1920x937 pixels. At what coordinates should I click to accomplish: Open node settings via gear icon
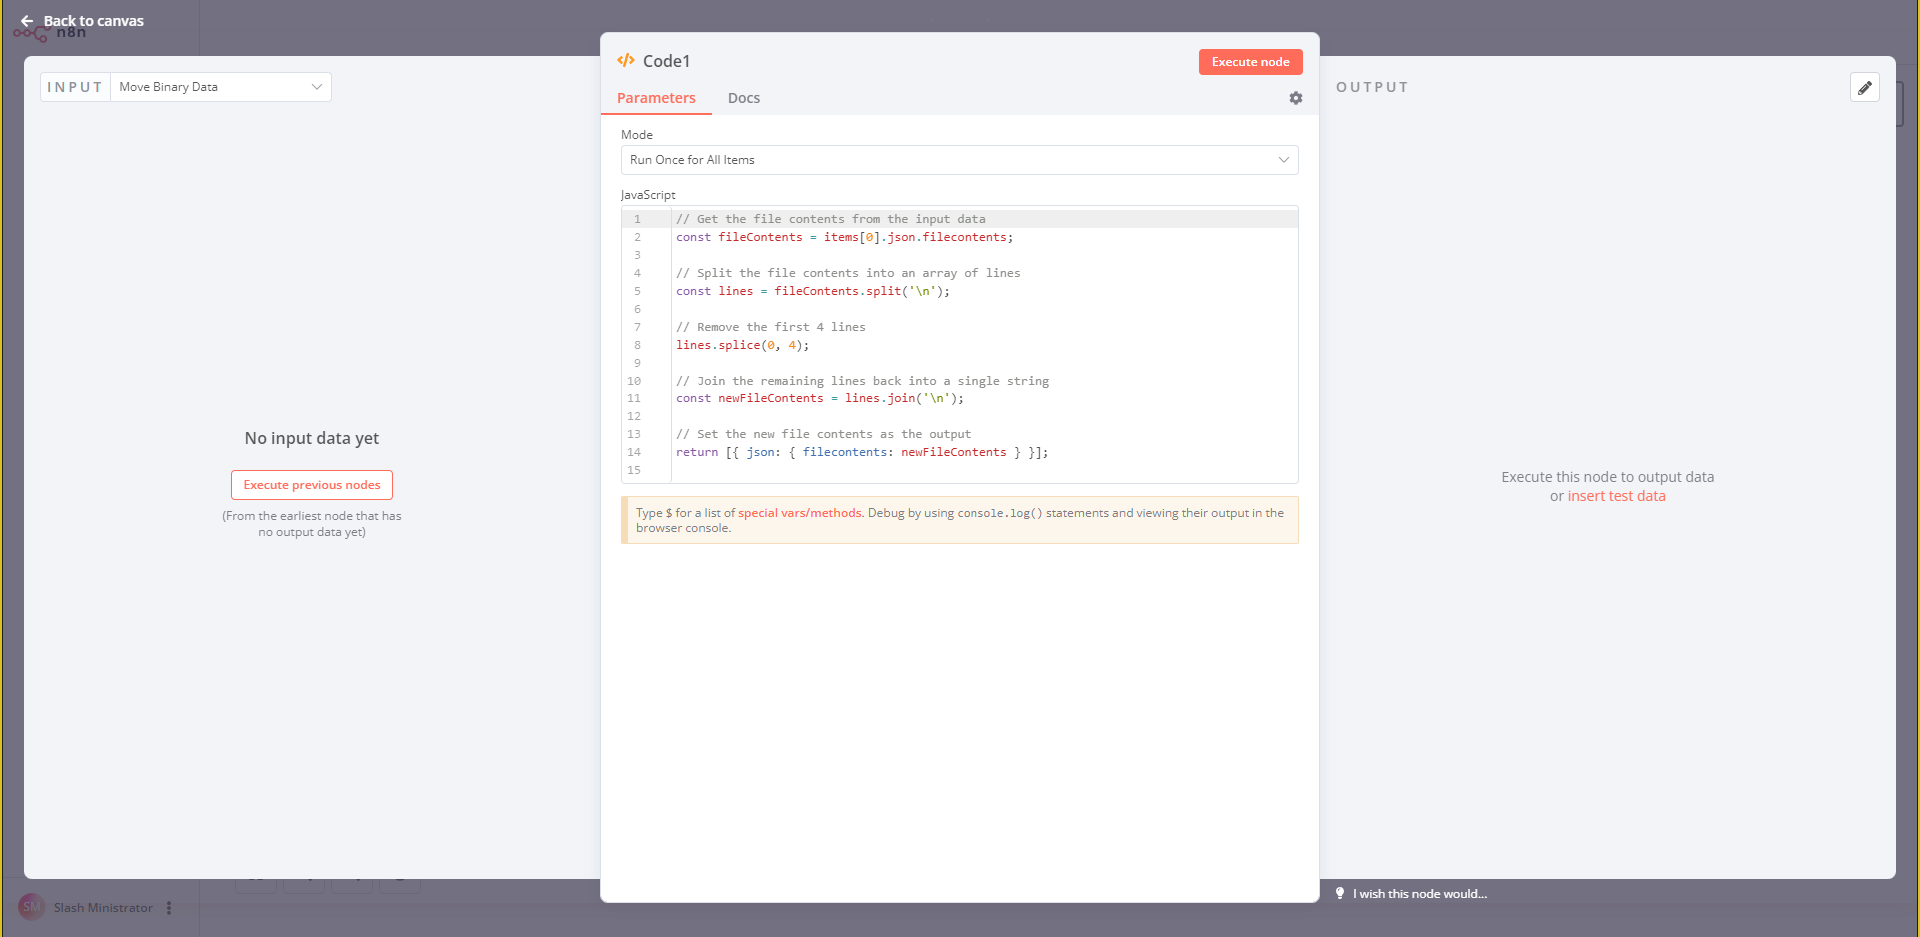pyautogui.click(x=1296, y=98)
